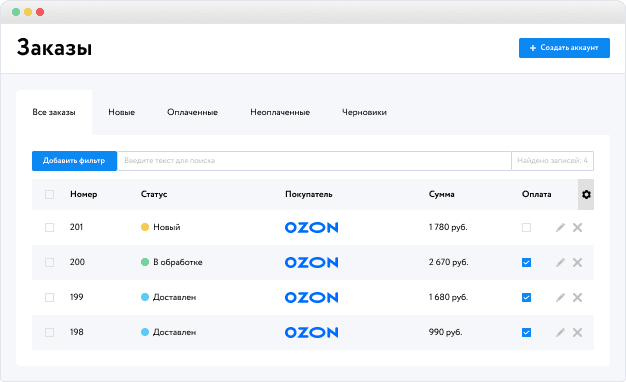Check the Оплата box for order 201
The image size is (626, 382).
coord(527,228)
